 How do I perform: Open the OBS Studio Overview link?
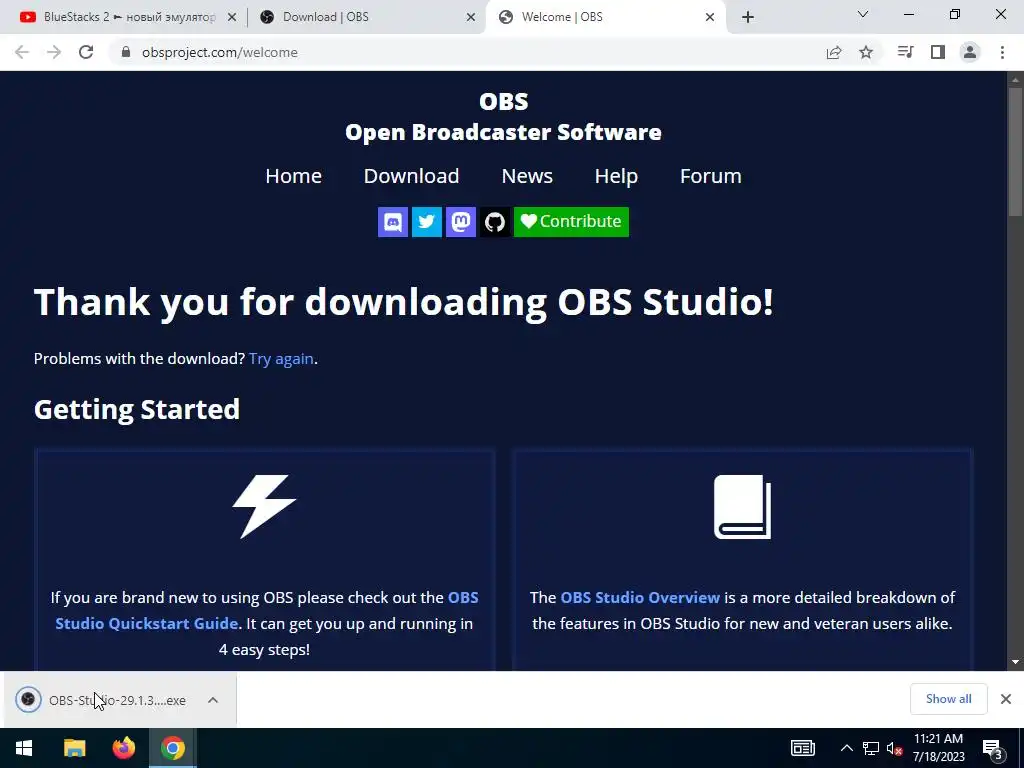pyautogui.click(x=640, y=598)
